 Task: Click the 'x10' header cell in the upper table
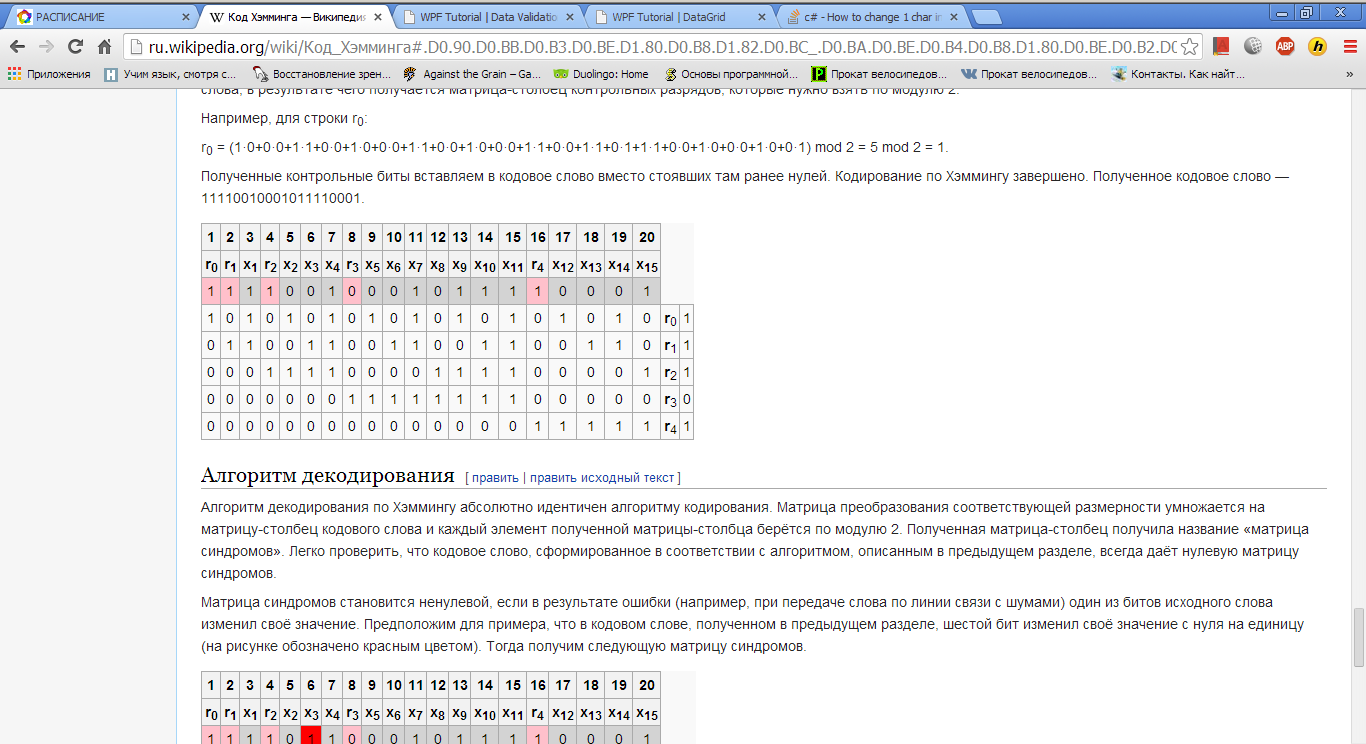[485, 264]
